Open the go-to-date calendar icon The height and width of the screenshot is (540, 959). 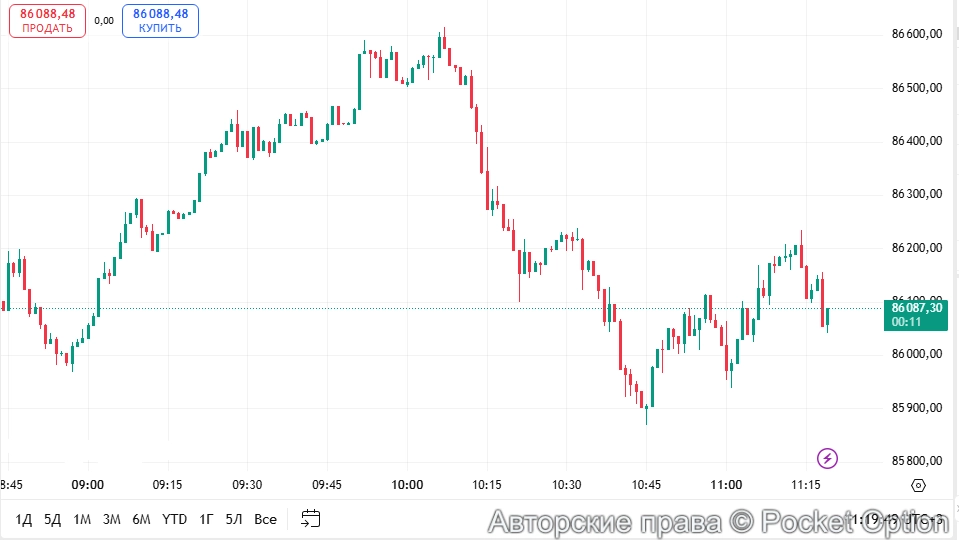(x=311, y=518)
